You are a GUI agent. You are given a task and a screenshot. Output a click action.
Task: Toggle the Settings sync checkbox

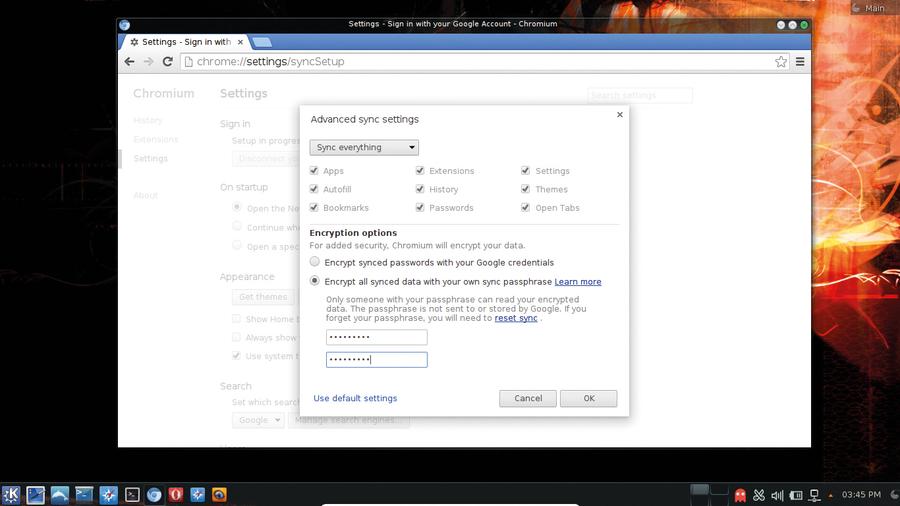(x=525, y=171)
